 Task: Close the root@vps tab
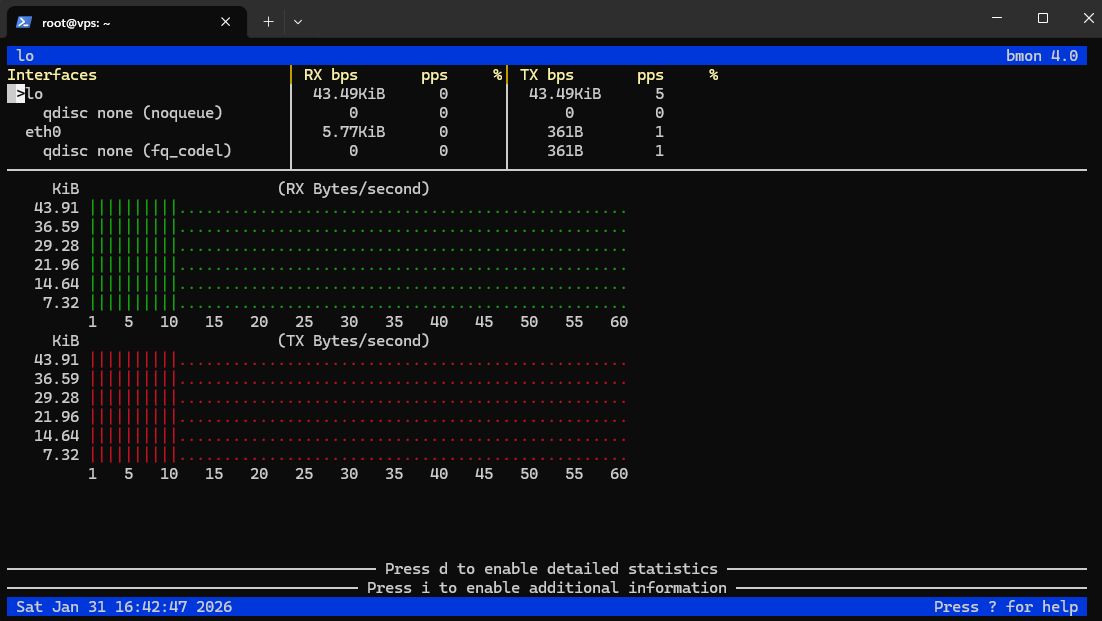tap(227, 21)
